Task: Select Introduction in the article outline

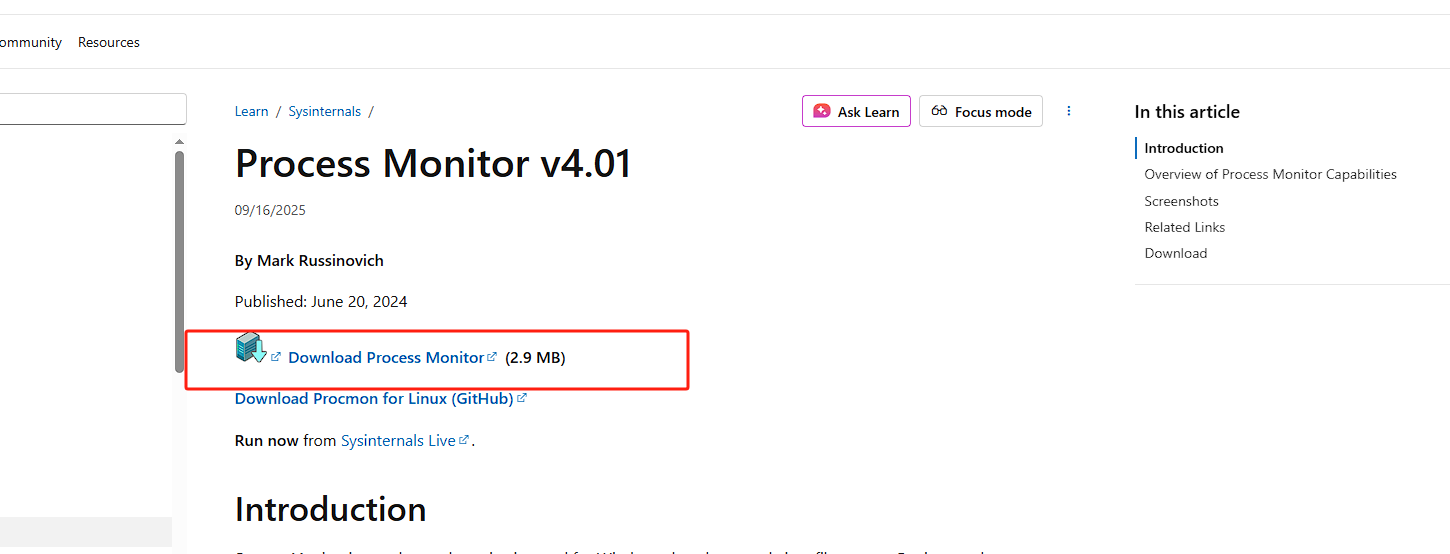Action: pyautogui.click(x=1184, y=148)
